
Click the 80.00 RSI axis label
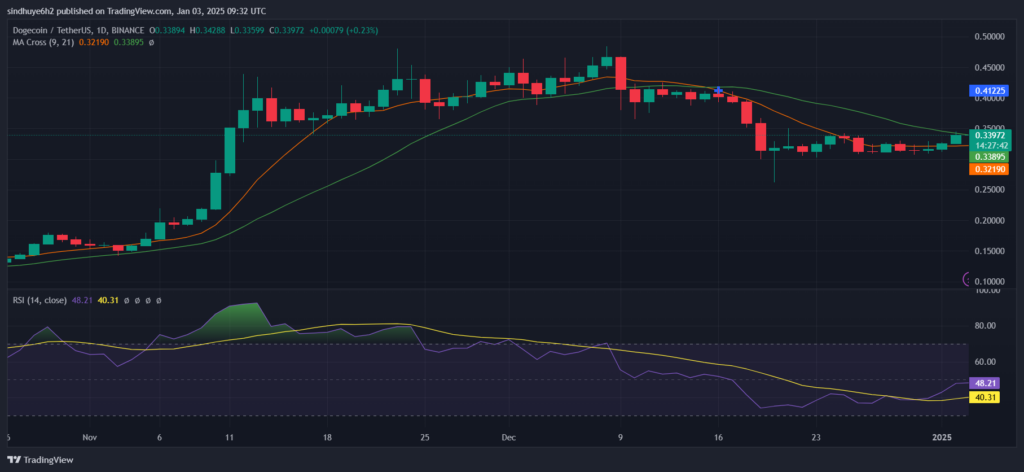tap(985, 326)
